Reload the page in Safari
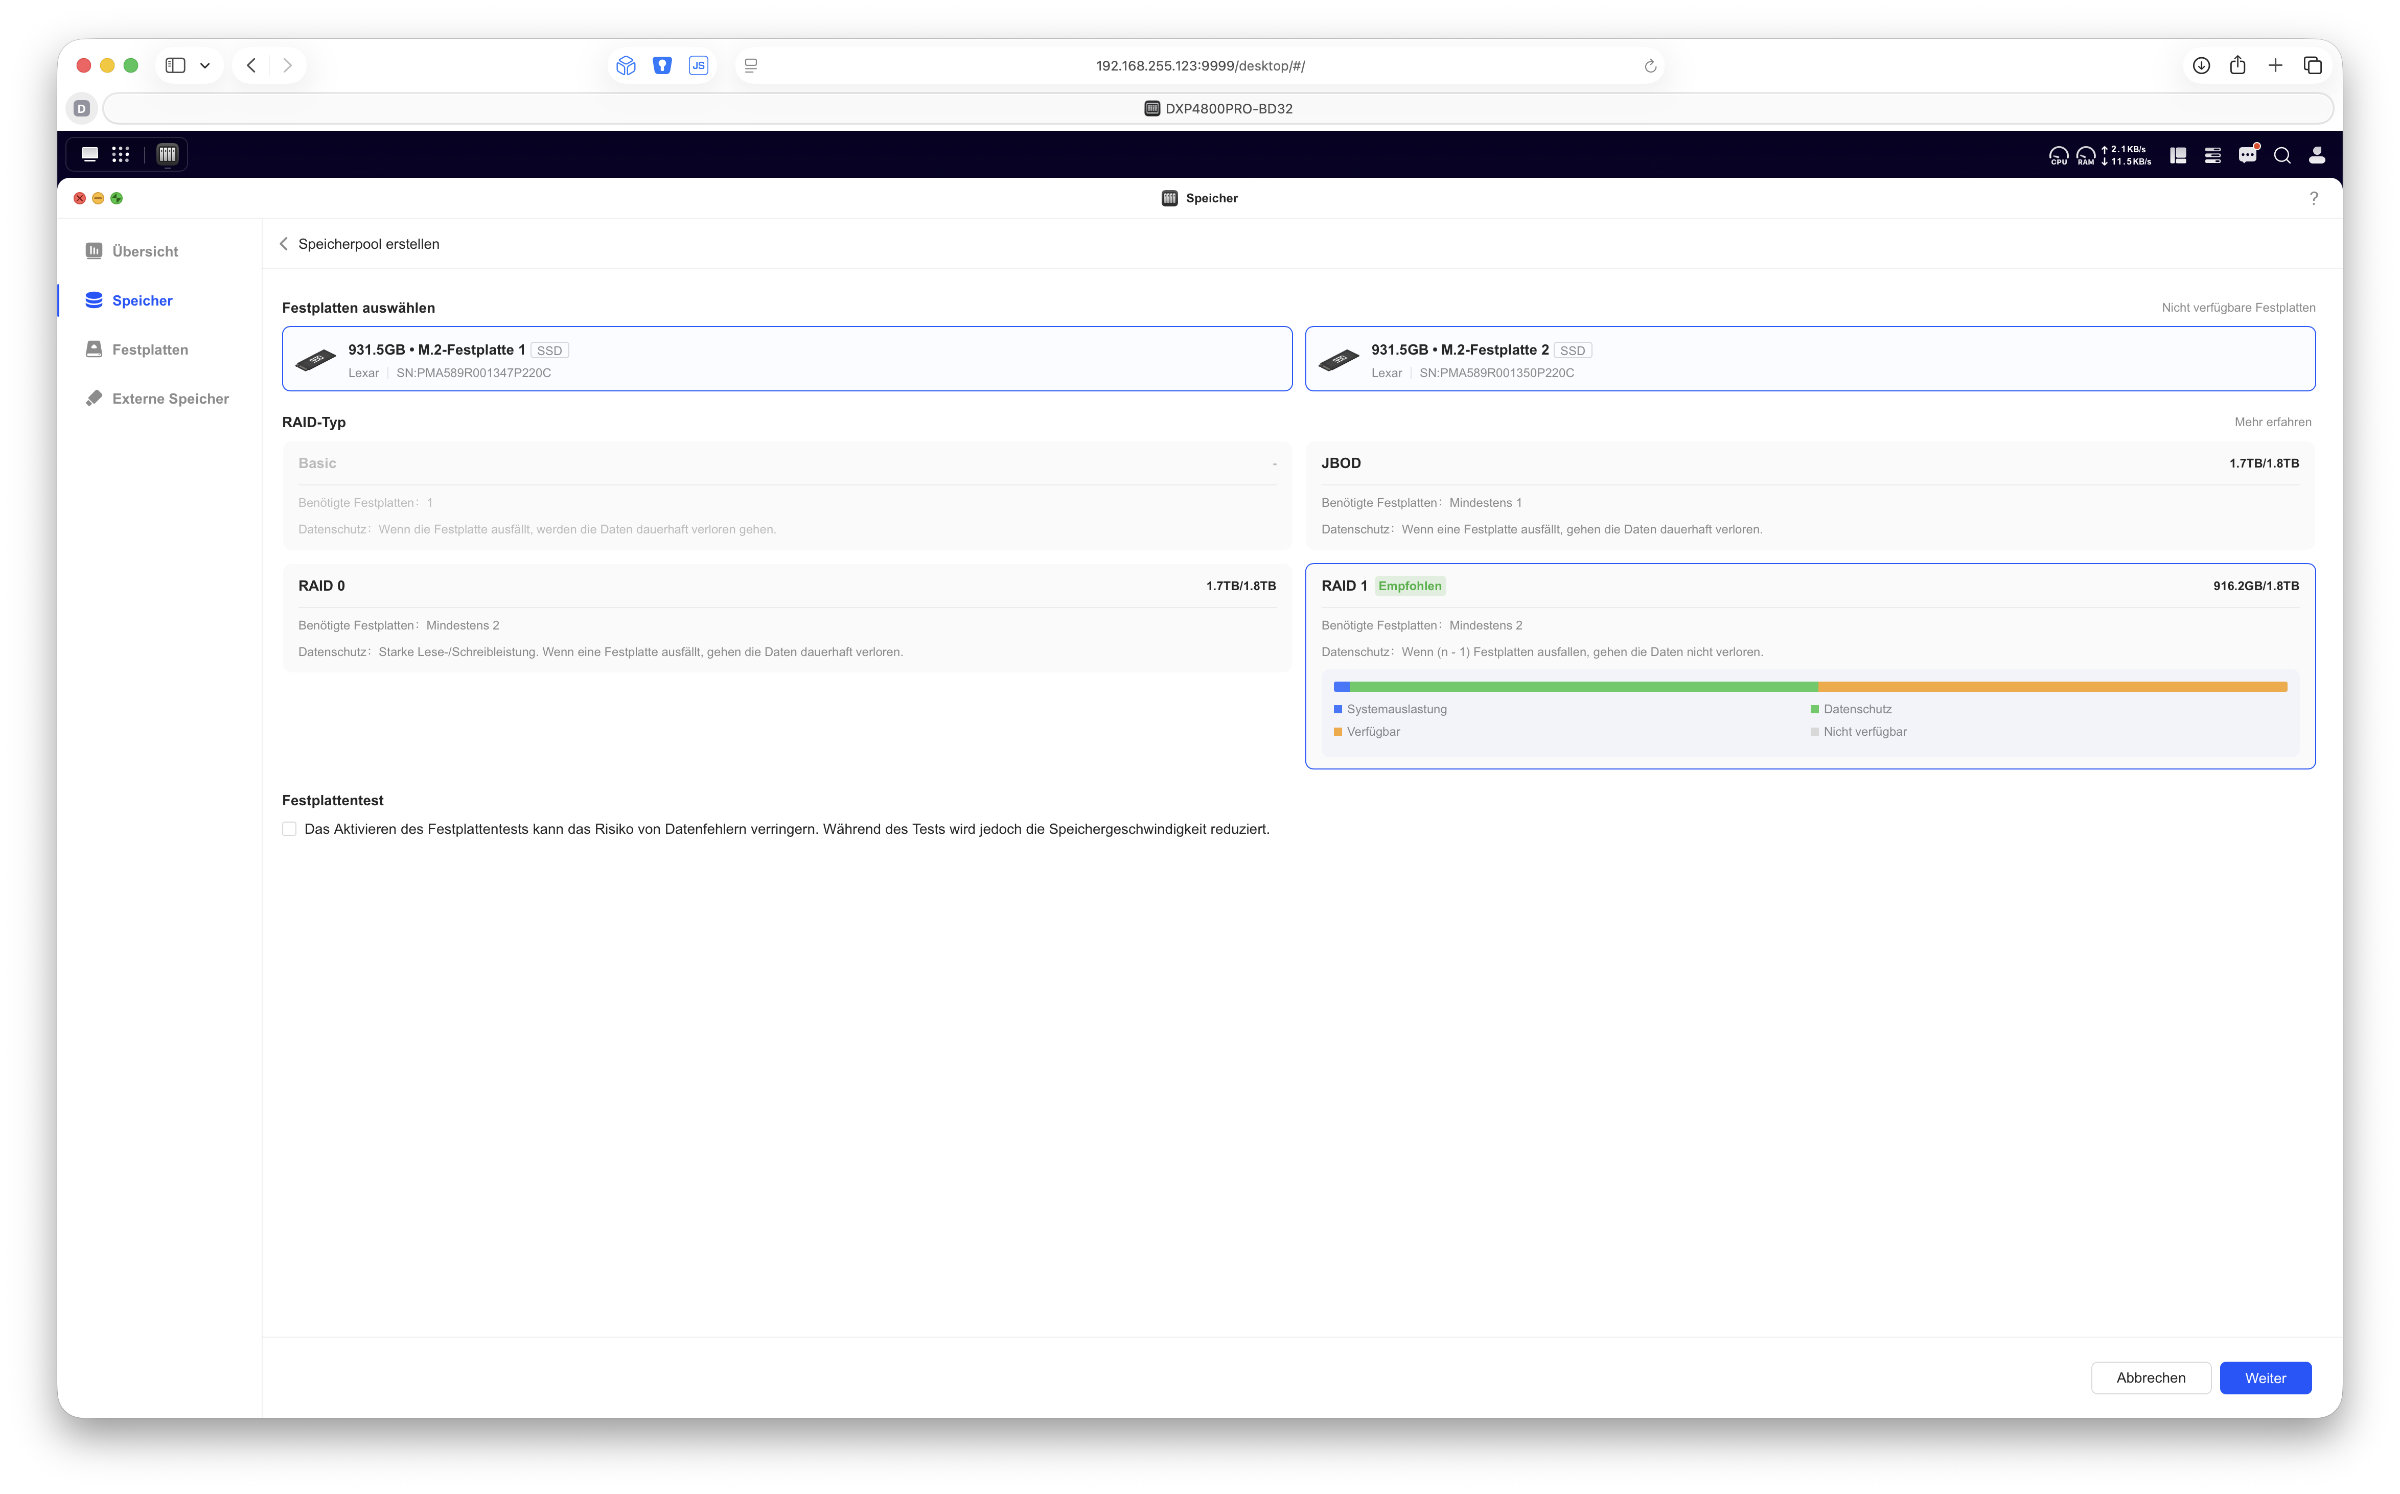The height and width of the screenshot is (1494, 2400). pos(1650,66)
